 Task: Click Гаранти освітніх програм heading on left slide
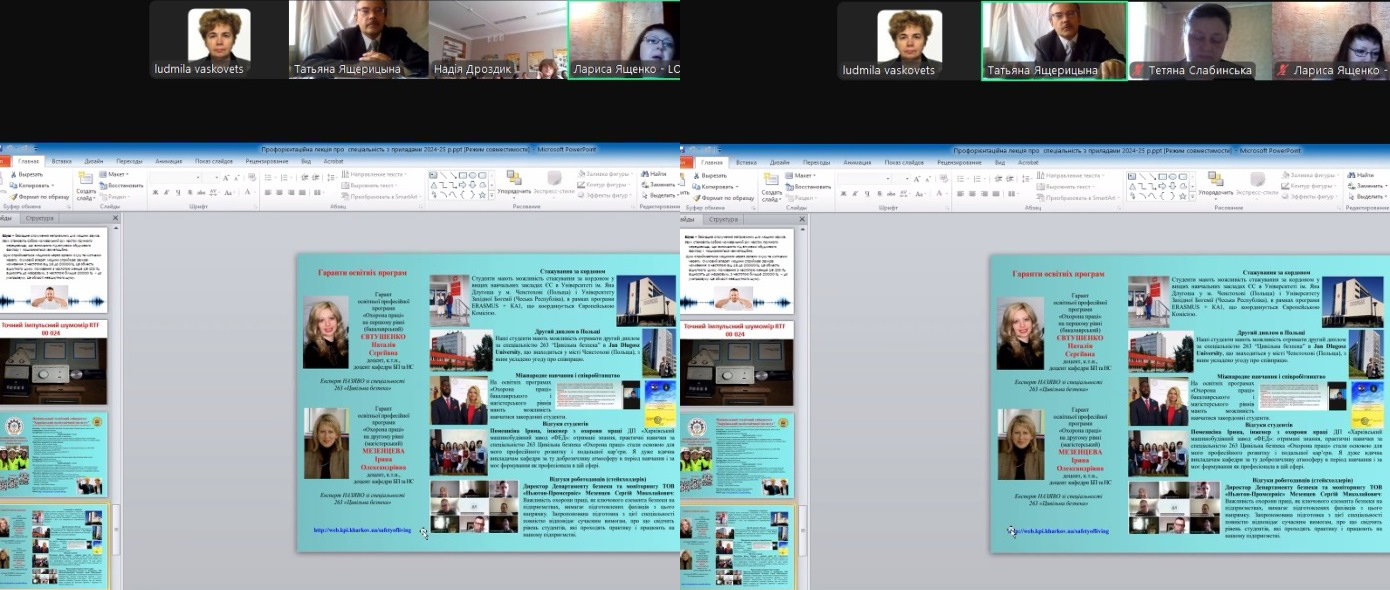coord(361,272)
